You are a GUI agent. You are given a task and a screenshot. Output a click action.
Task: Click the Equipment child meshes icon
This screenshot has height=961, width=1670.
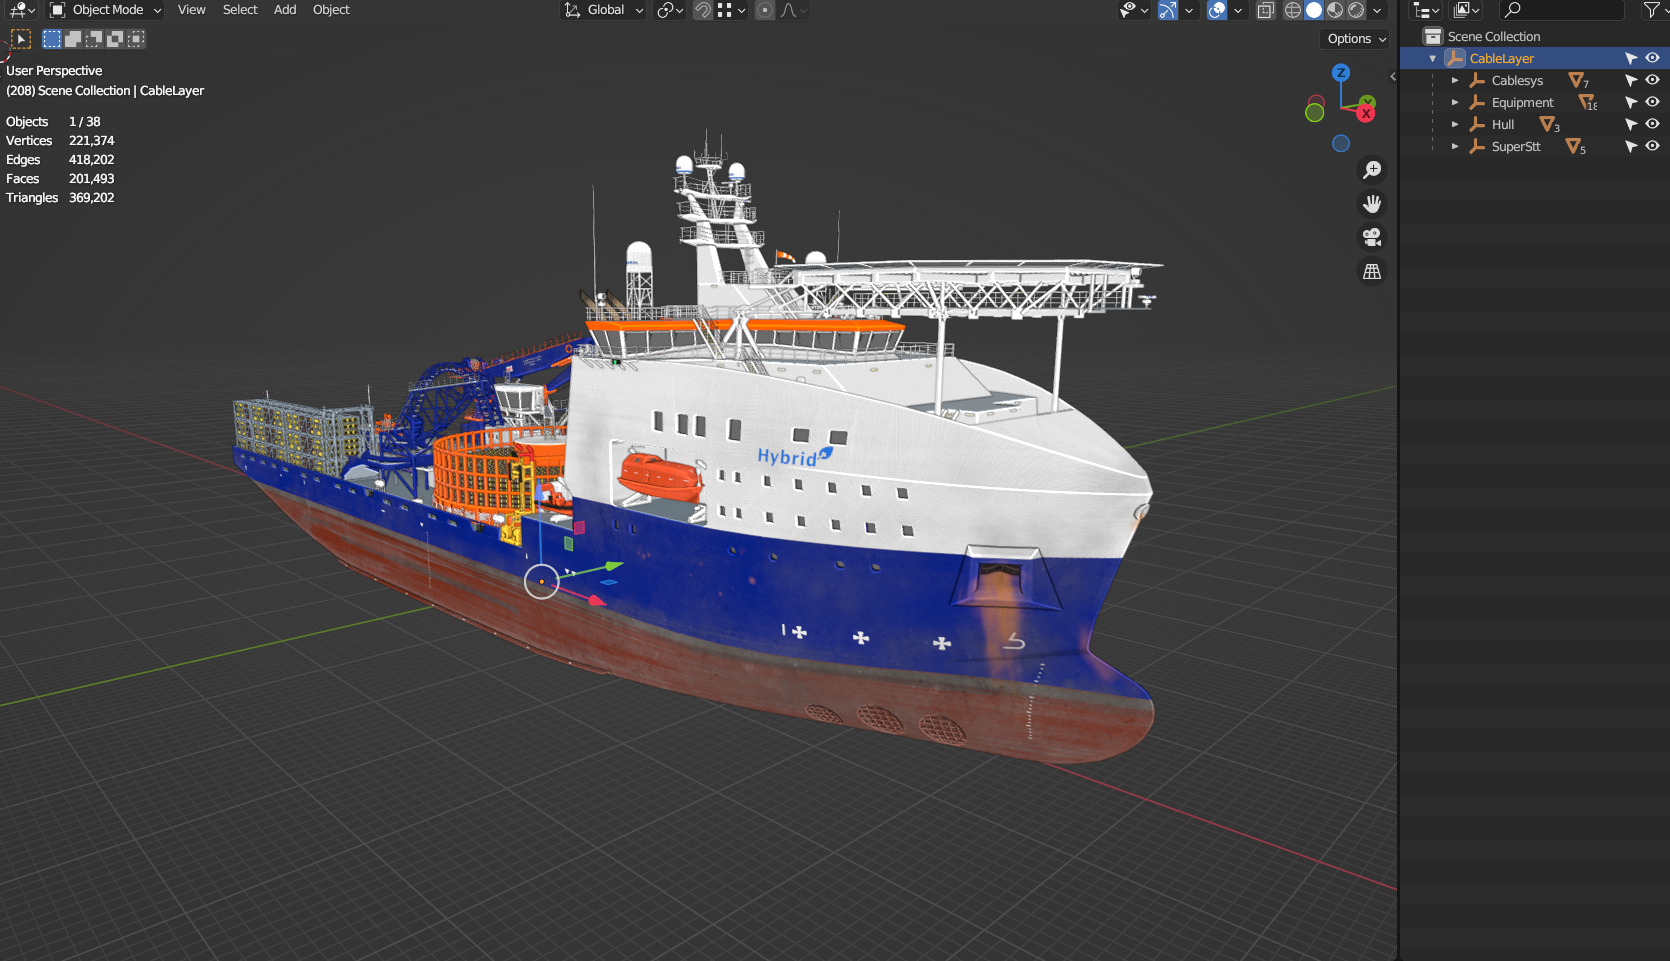coord(1588,103)
